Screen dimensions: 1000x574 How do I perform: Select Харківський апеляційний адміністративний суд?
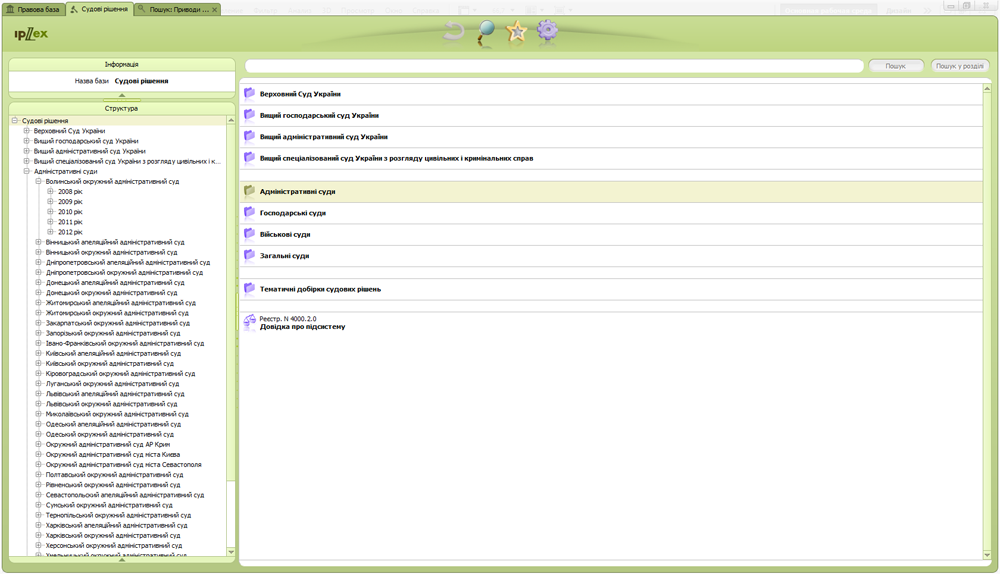point(117,526)
